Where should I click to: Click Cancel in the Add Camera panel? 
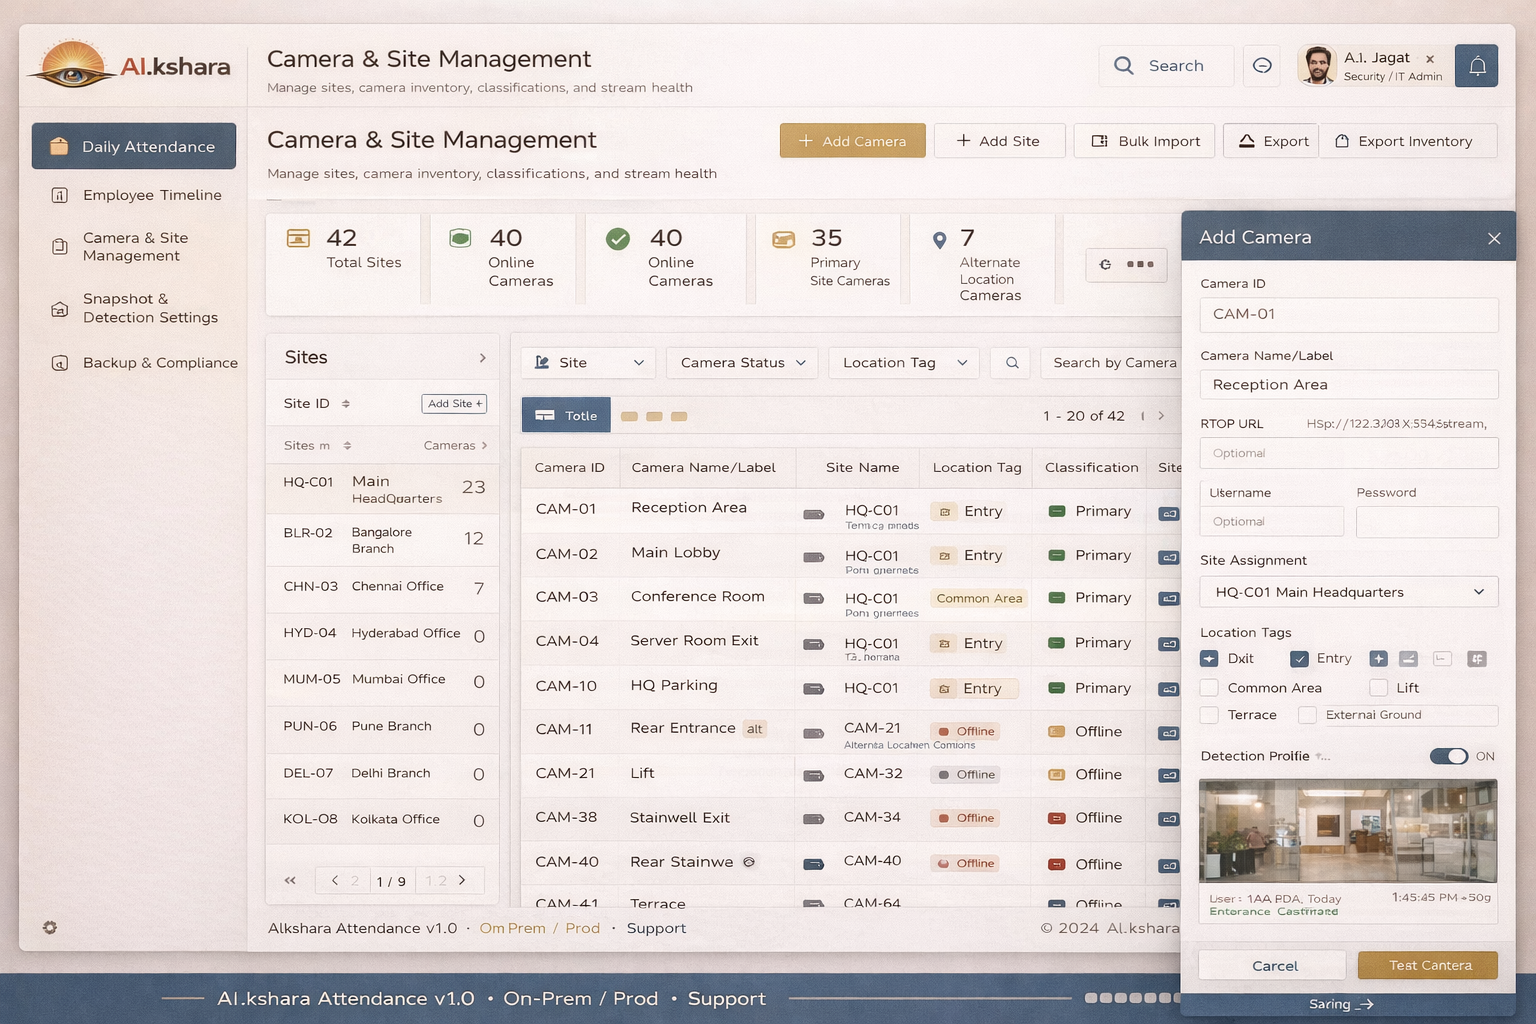(x=1273, y=966)
